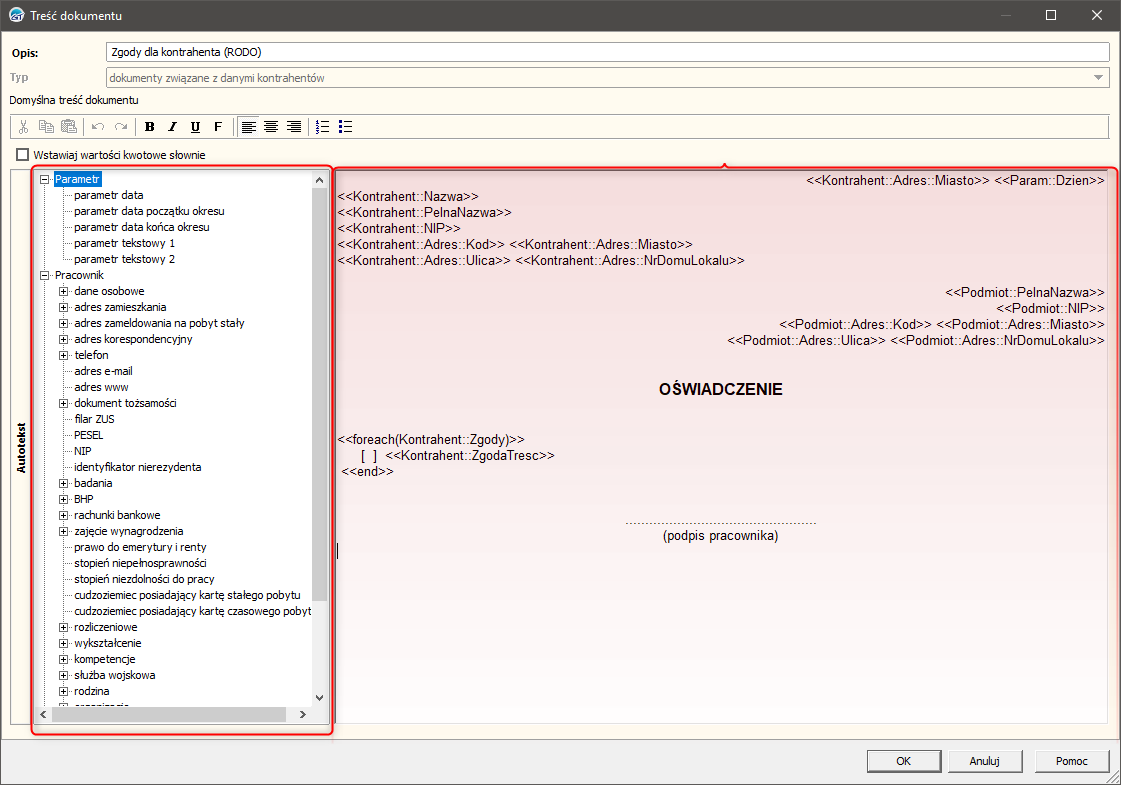Expand the dokument tożsamości node
This screenshot has width=1121, height=785.
tap(64, 403)
